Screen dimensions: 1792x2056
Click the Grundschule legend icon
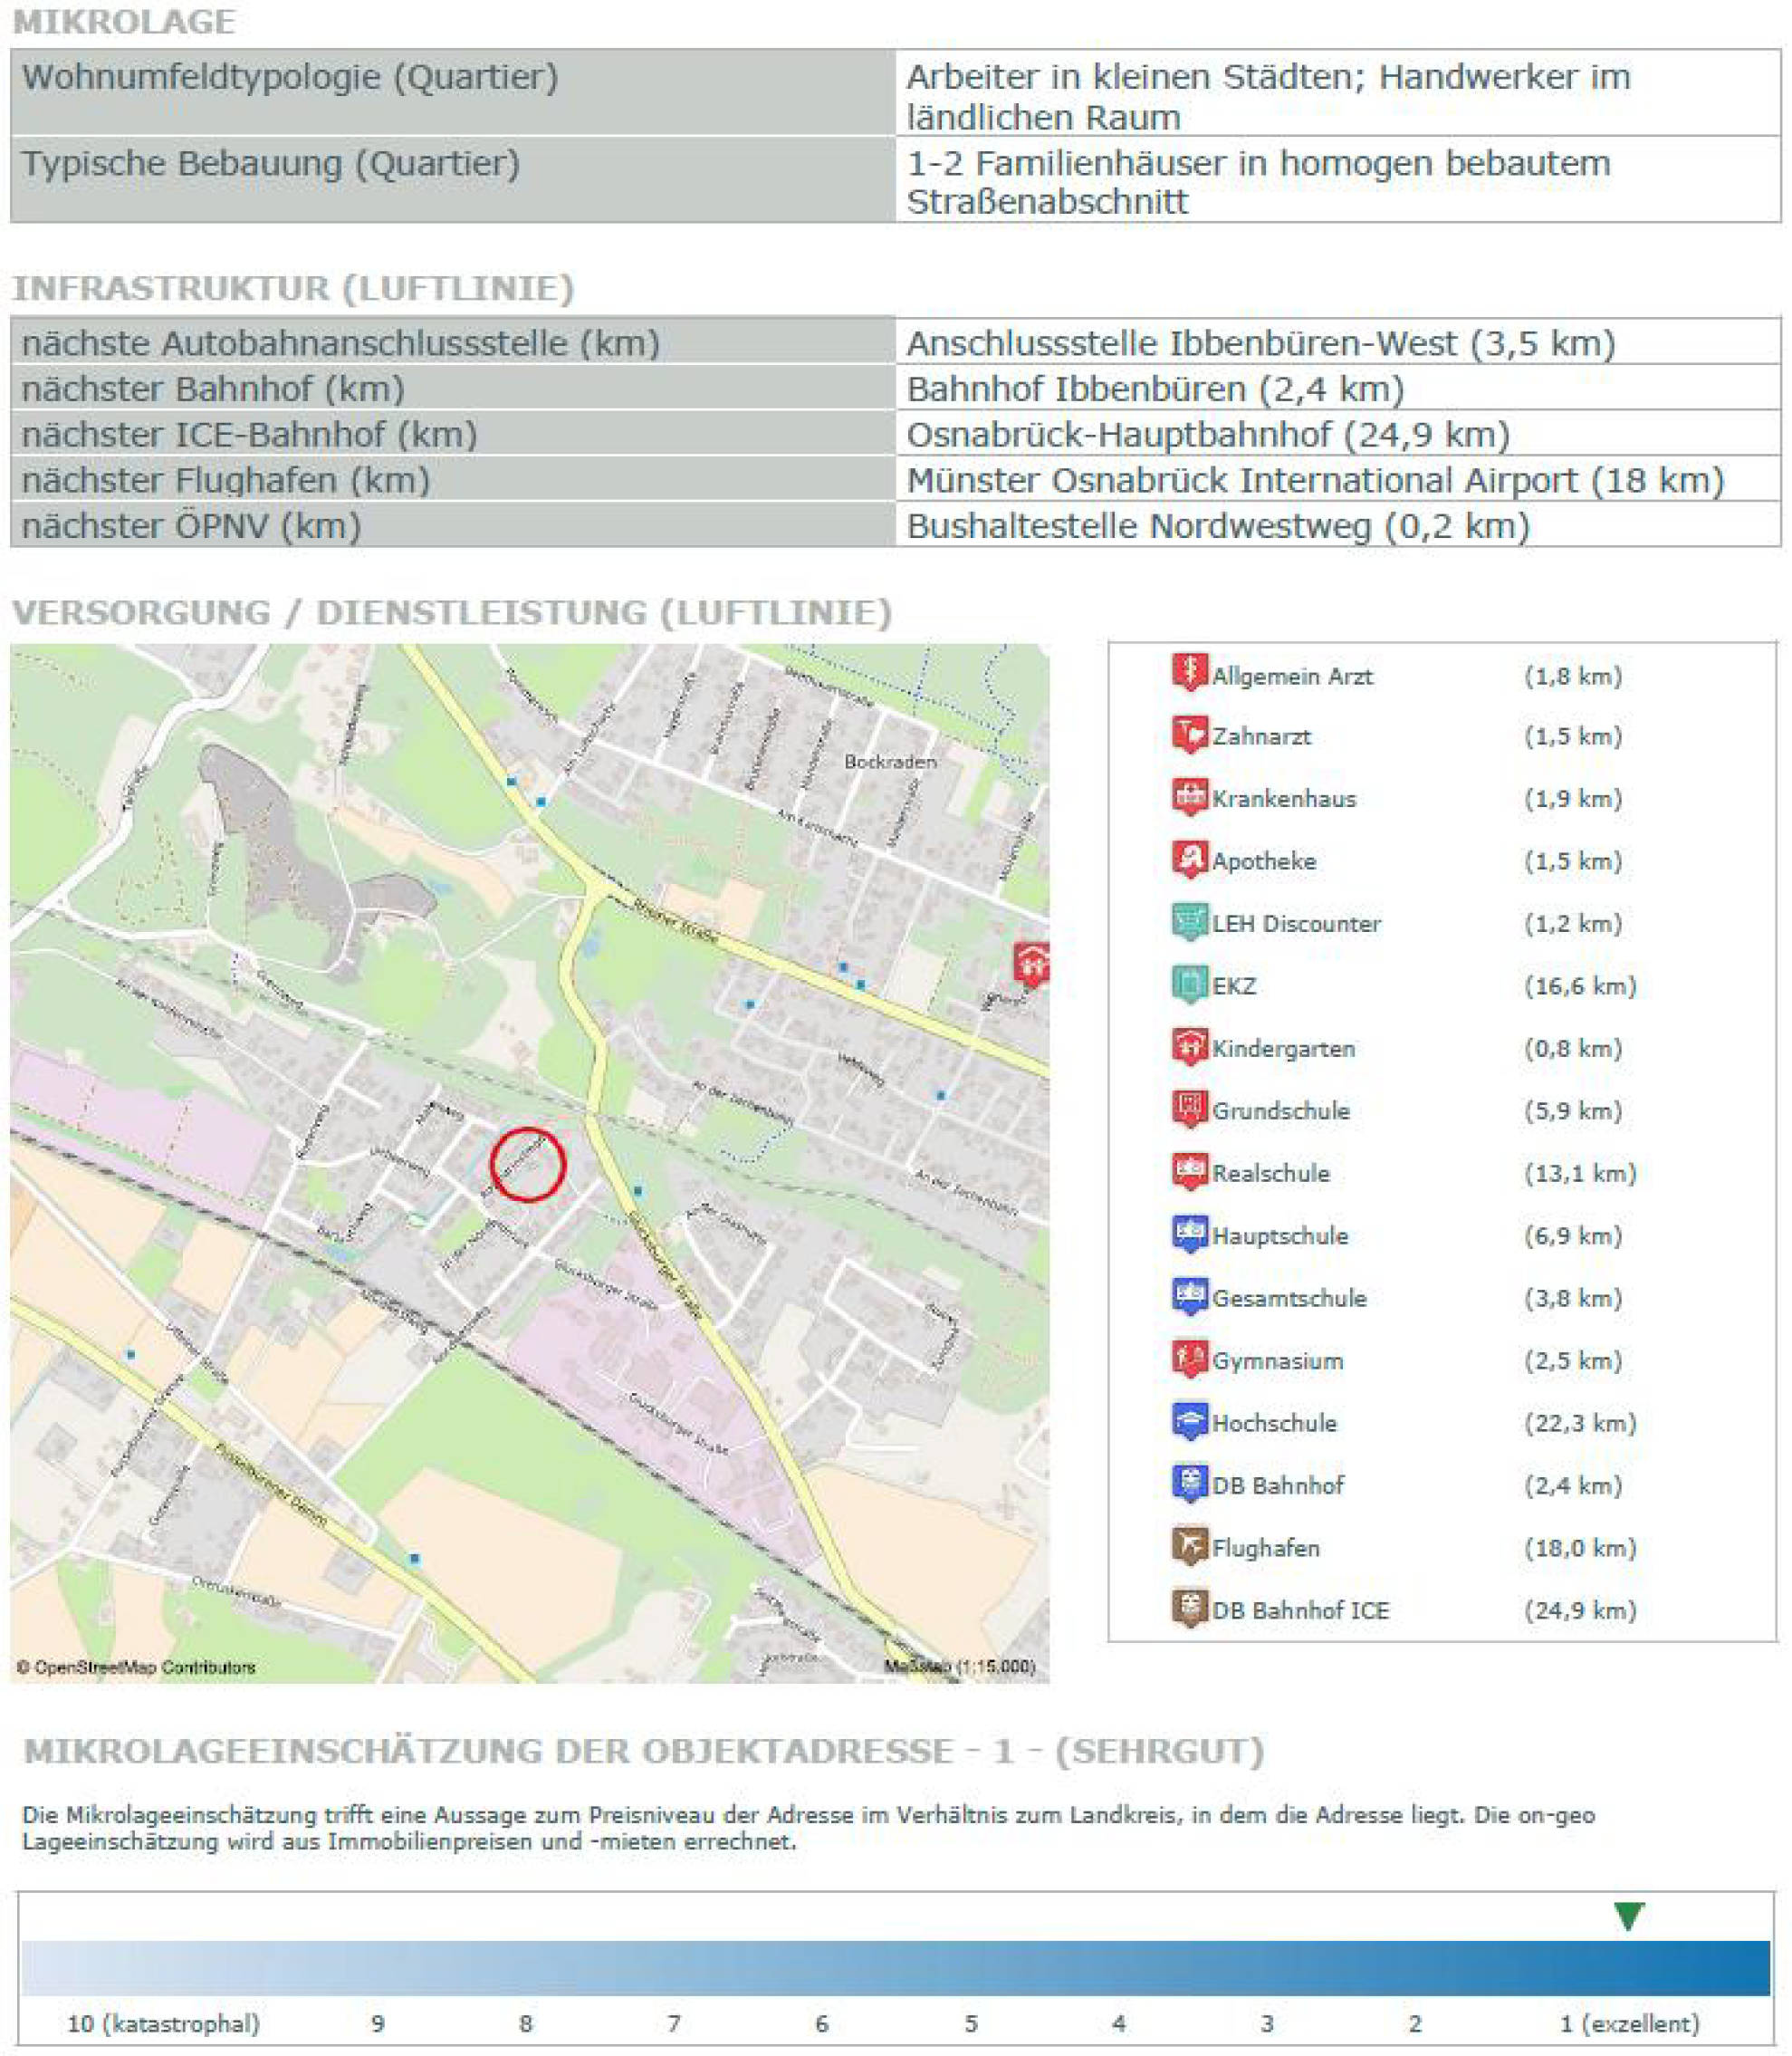coord(1189,1110)
